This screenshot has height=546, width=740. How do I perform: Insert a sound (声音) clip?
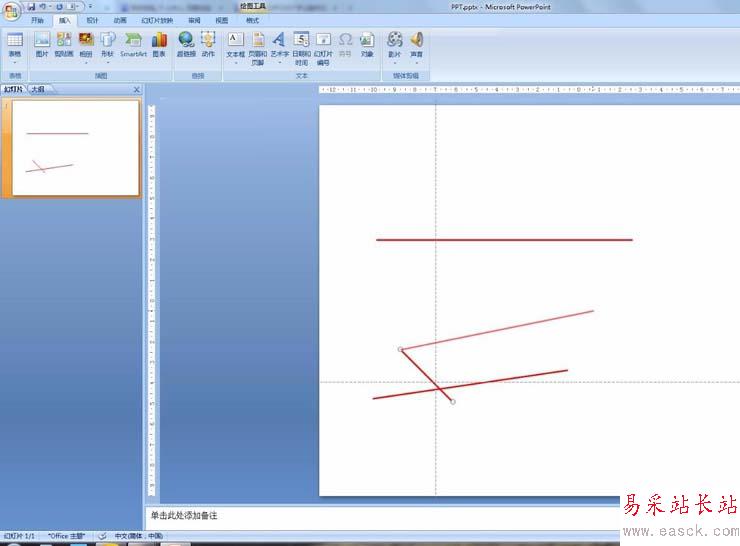pyautogui.click(x=416, y=45)
